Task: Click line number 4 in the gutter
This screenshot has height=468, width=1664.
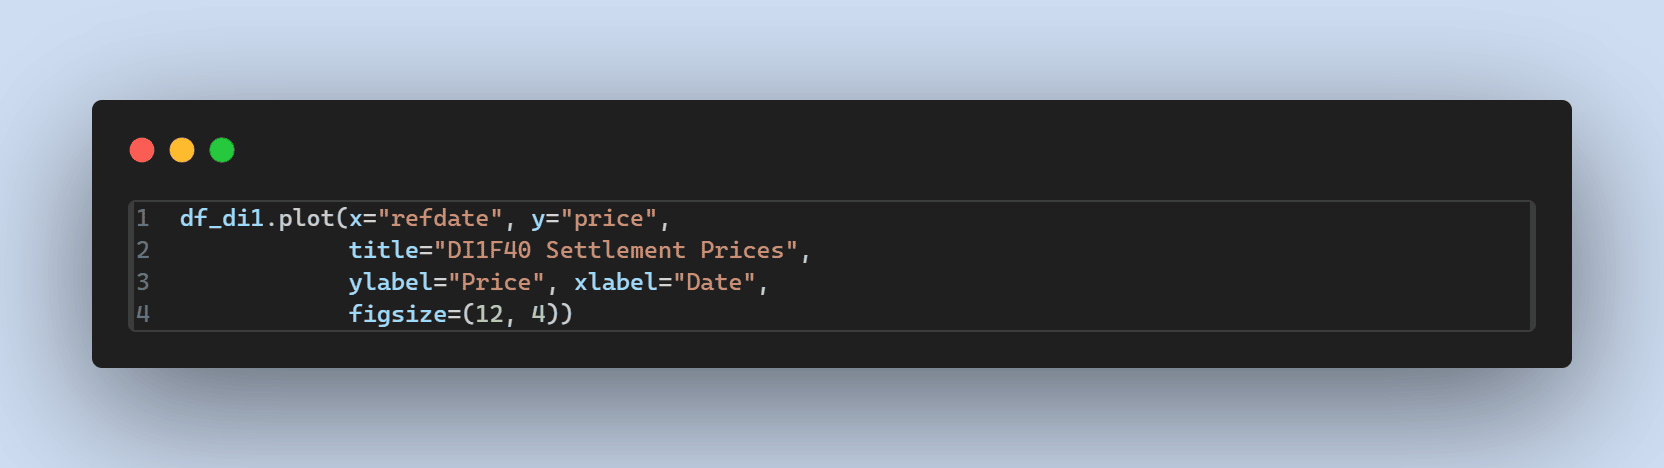Action: click(143, 314)
